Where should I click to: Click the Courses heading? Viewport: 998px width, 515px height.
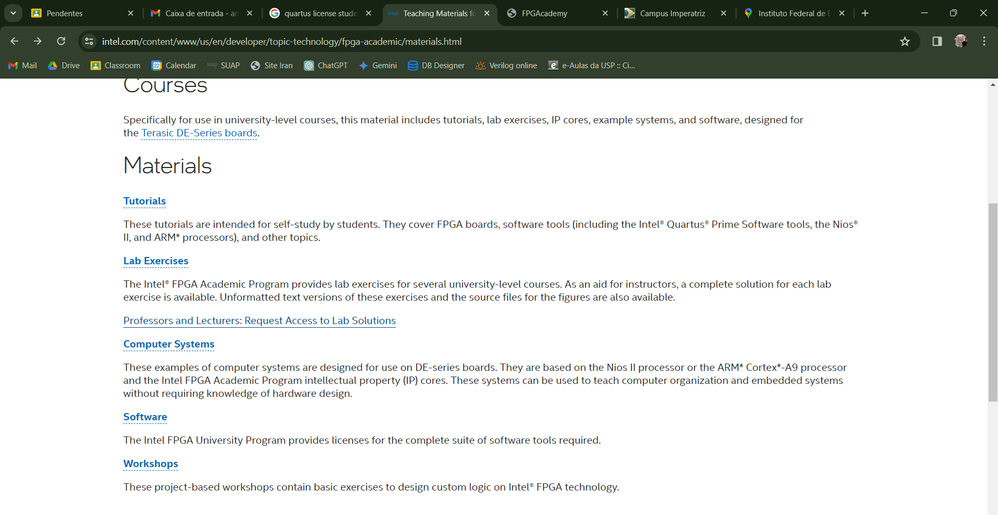(x=165, y=85)
